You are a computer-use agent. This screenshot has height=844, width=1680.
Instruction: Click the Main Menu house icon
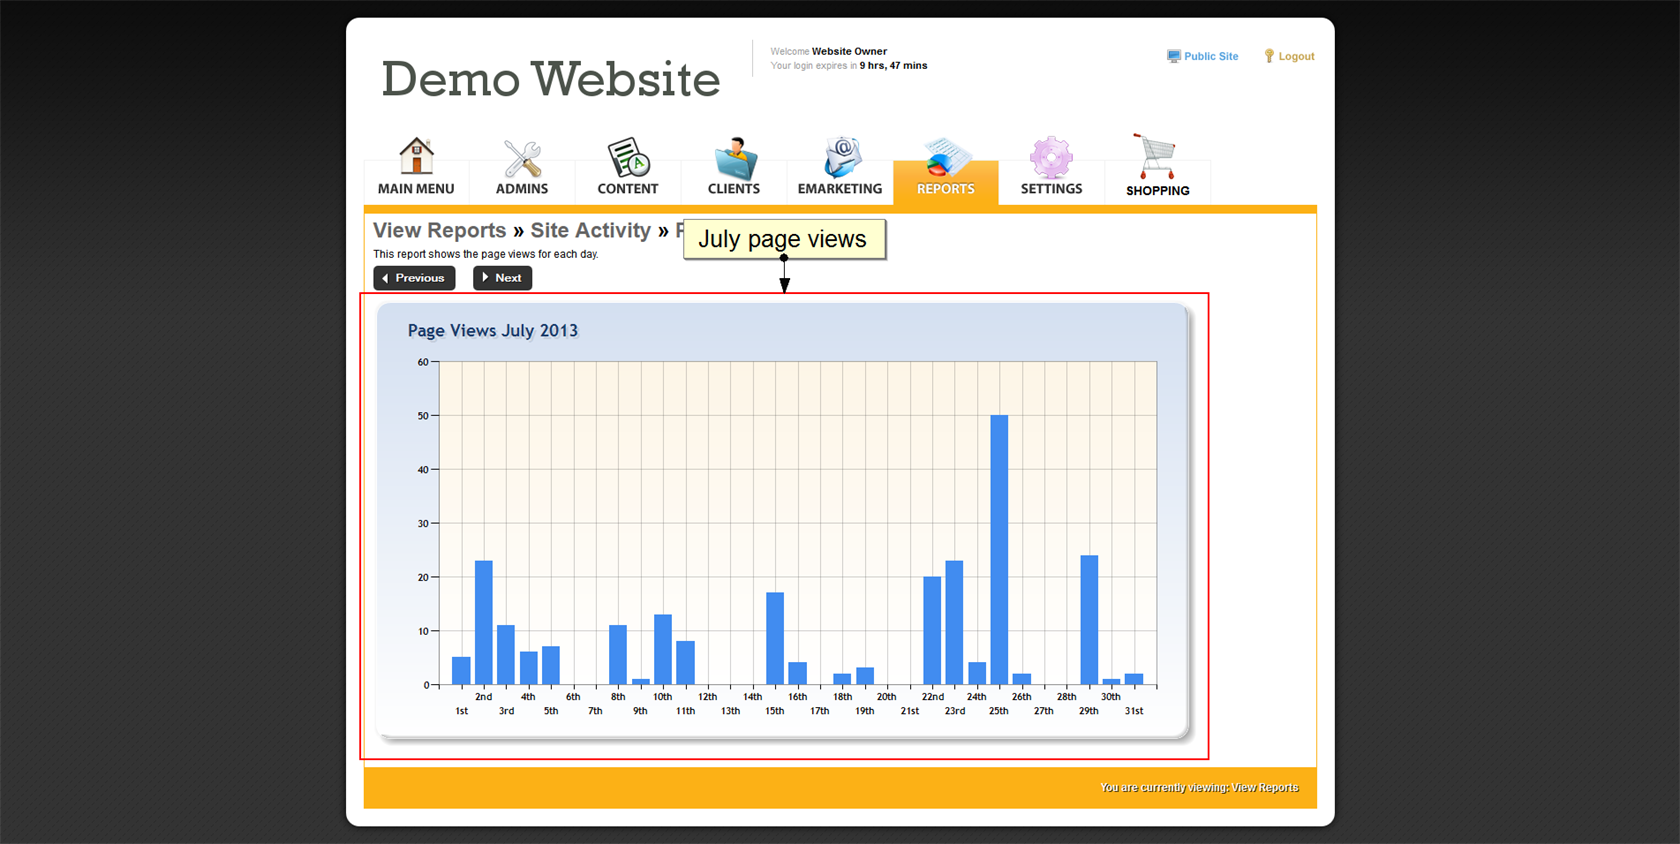[416, 156]
